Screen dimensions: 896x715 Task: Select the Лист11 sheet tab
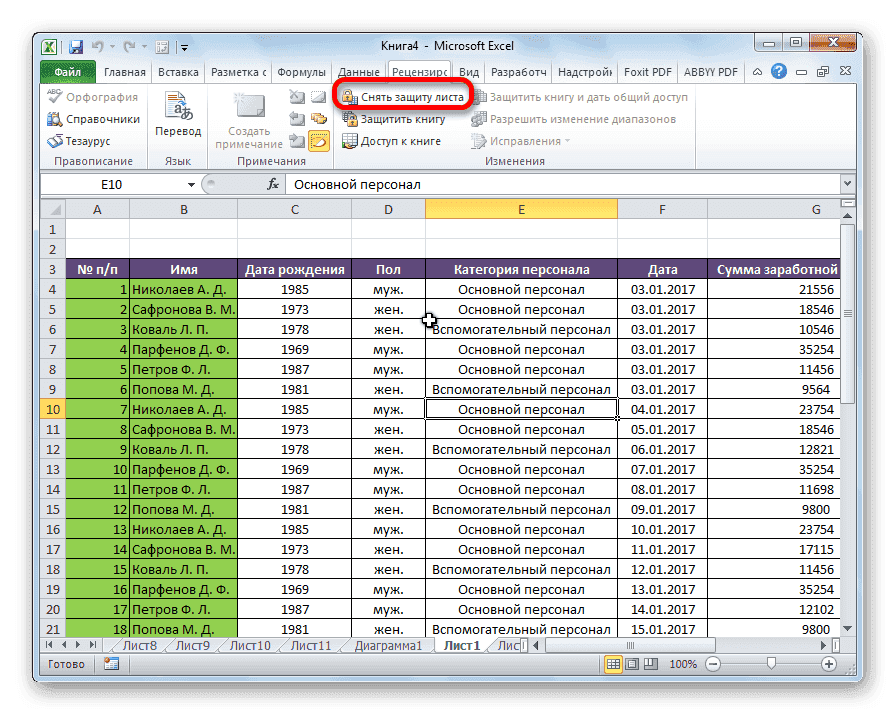[x=312, y=645]
